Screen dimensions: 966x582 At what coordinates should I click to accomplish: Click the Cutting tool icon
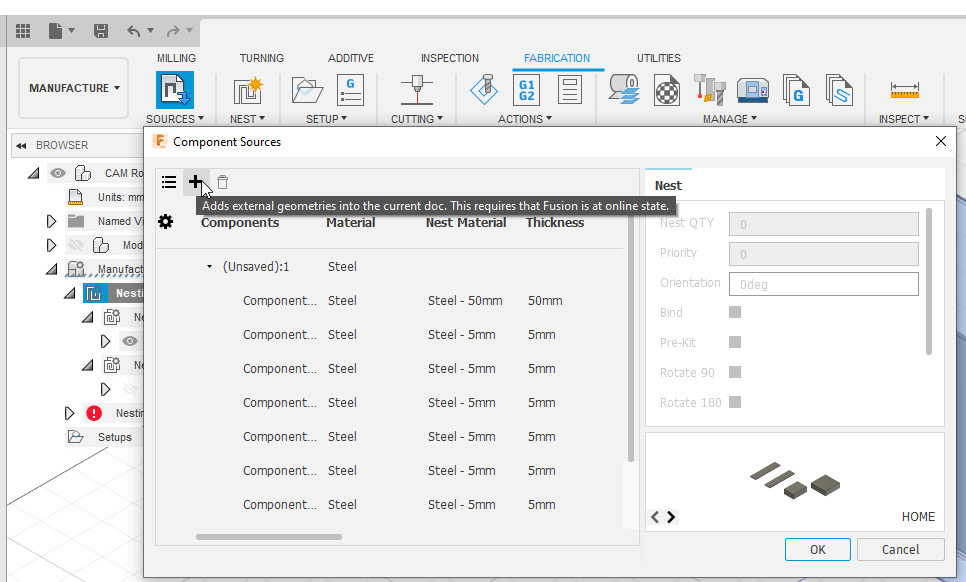click(417, 90)
